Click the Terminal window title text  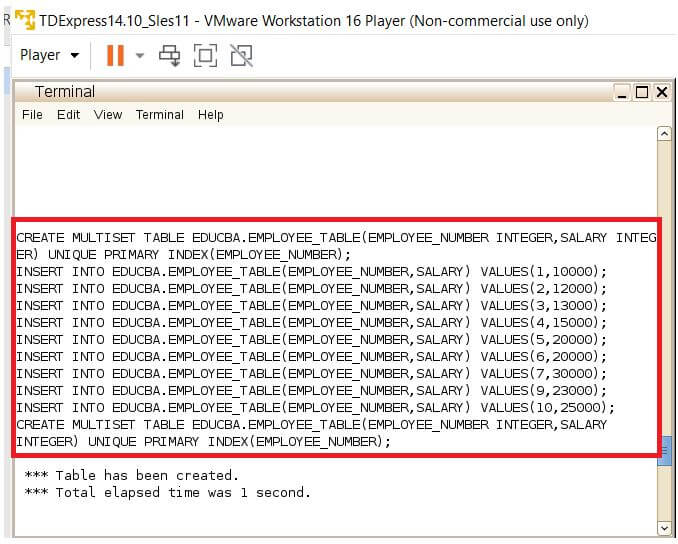(x=65, y=92)
